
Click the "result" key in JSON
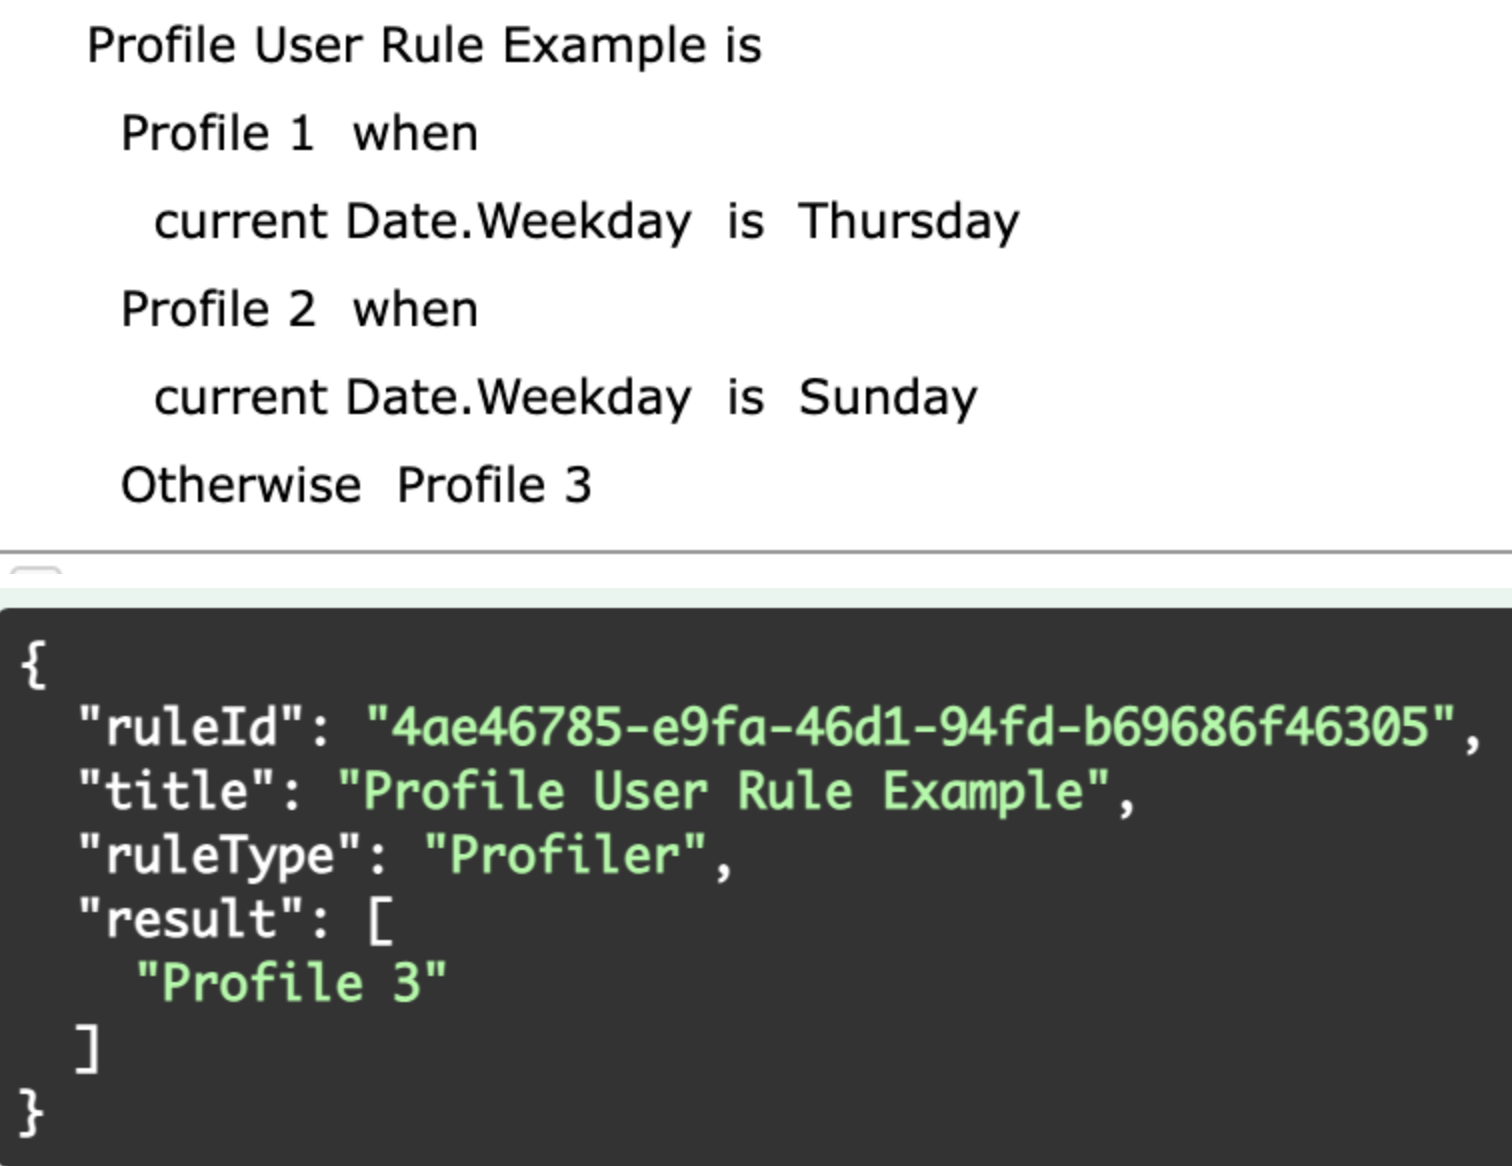tap(191, 919)
